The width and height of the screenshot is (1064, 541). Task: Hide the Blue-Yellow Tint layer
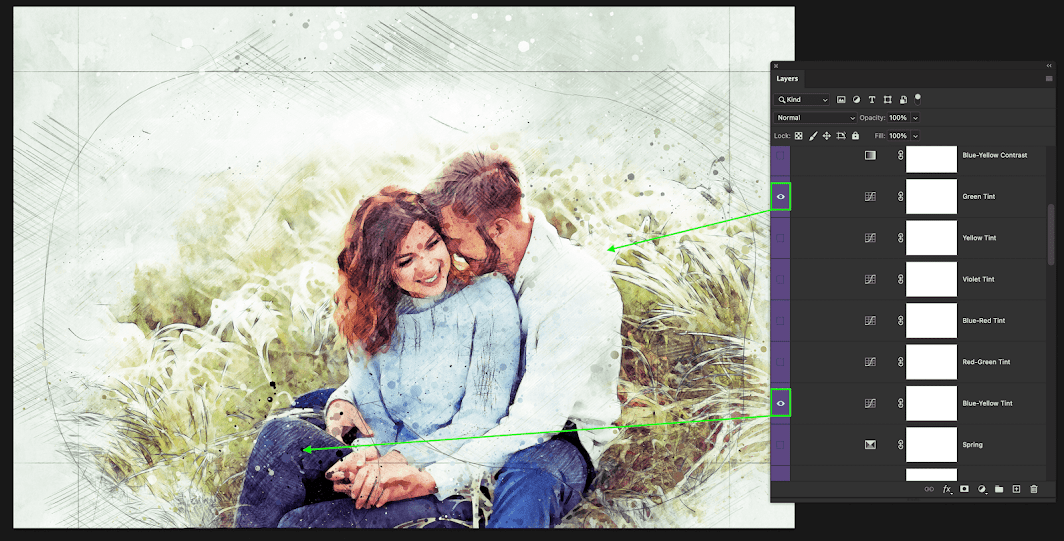click(780, 403)
